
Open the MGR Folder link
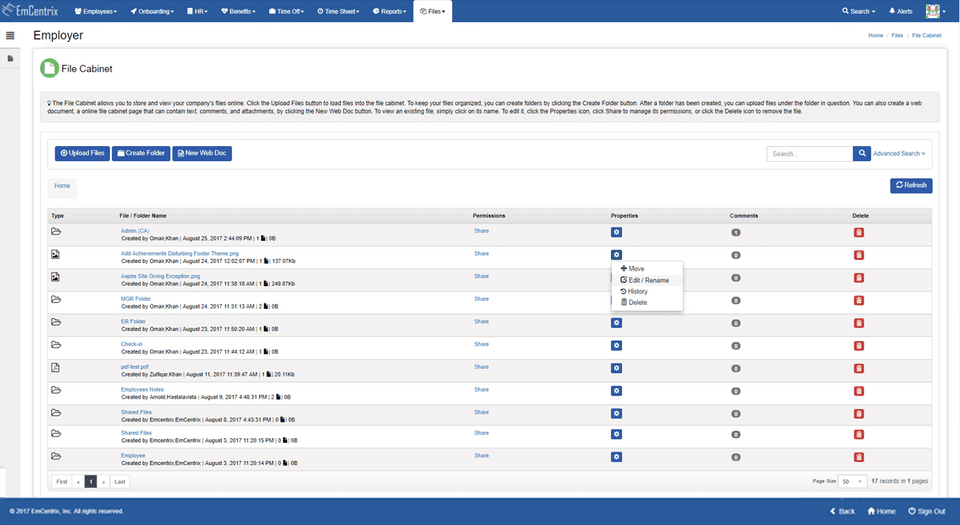point(135,299)
